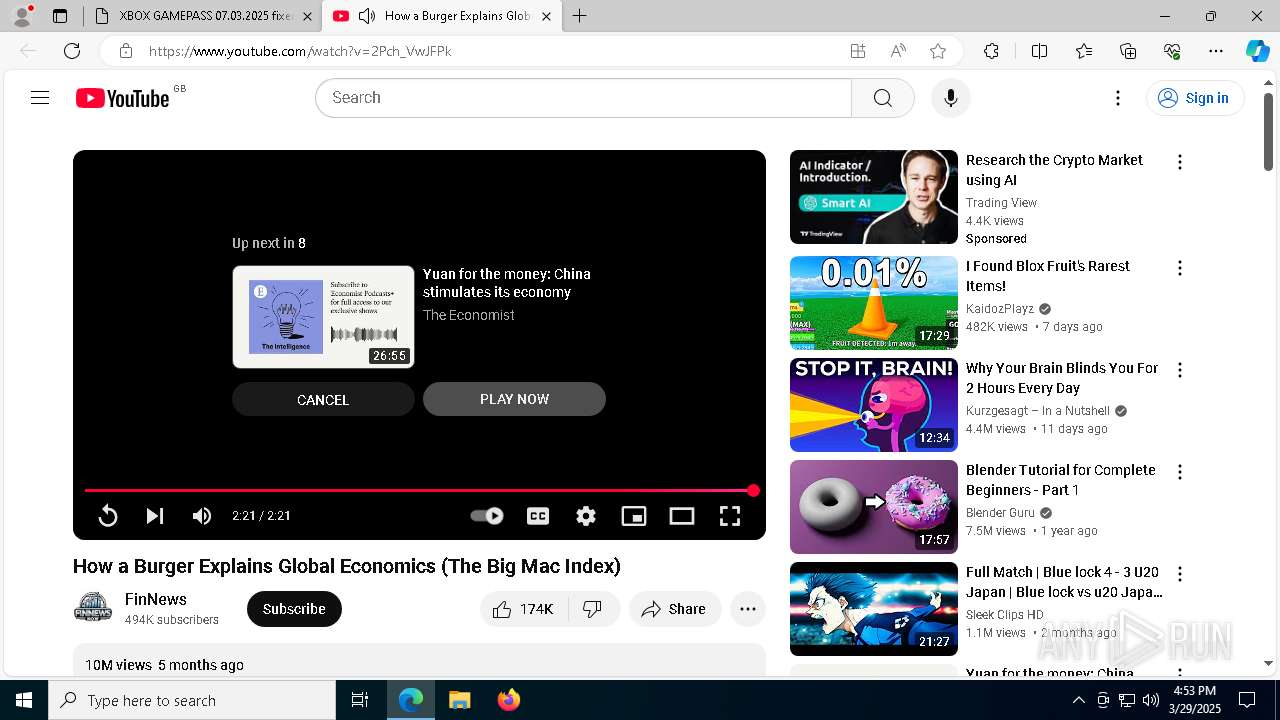Viewport: 1280px width, 720px height.
Task: Open Blender Tutorial for Complete Beginners title
Action: [x=1060, y=480]
